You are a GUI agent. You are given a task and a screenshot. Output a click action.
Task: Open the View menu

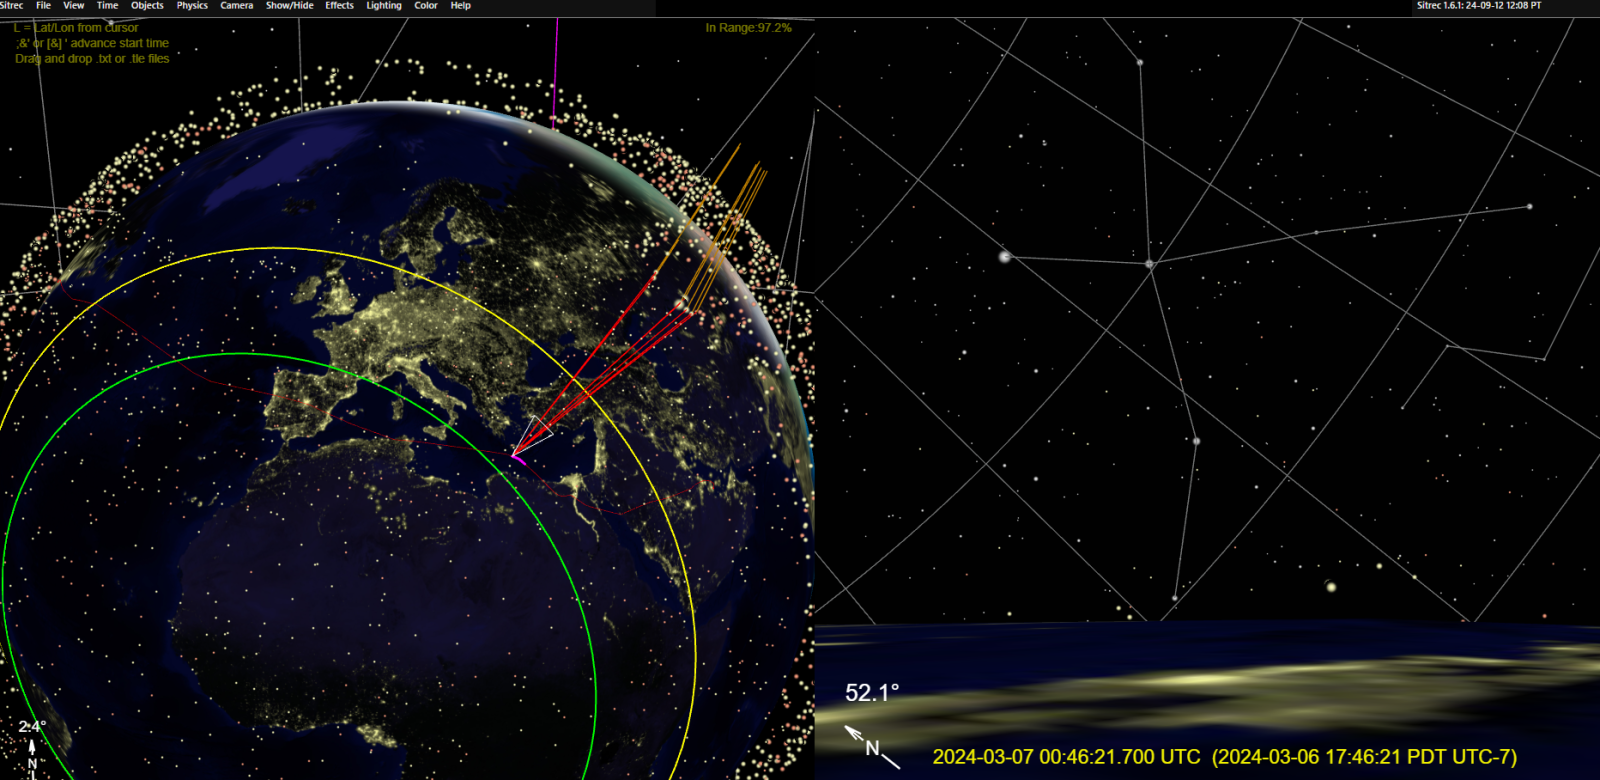(74, 6)
